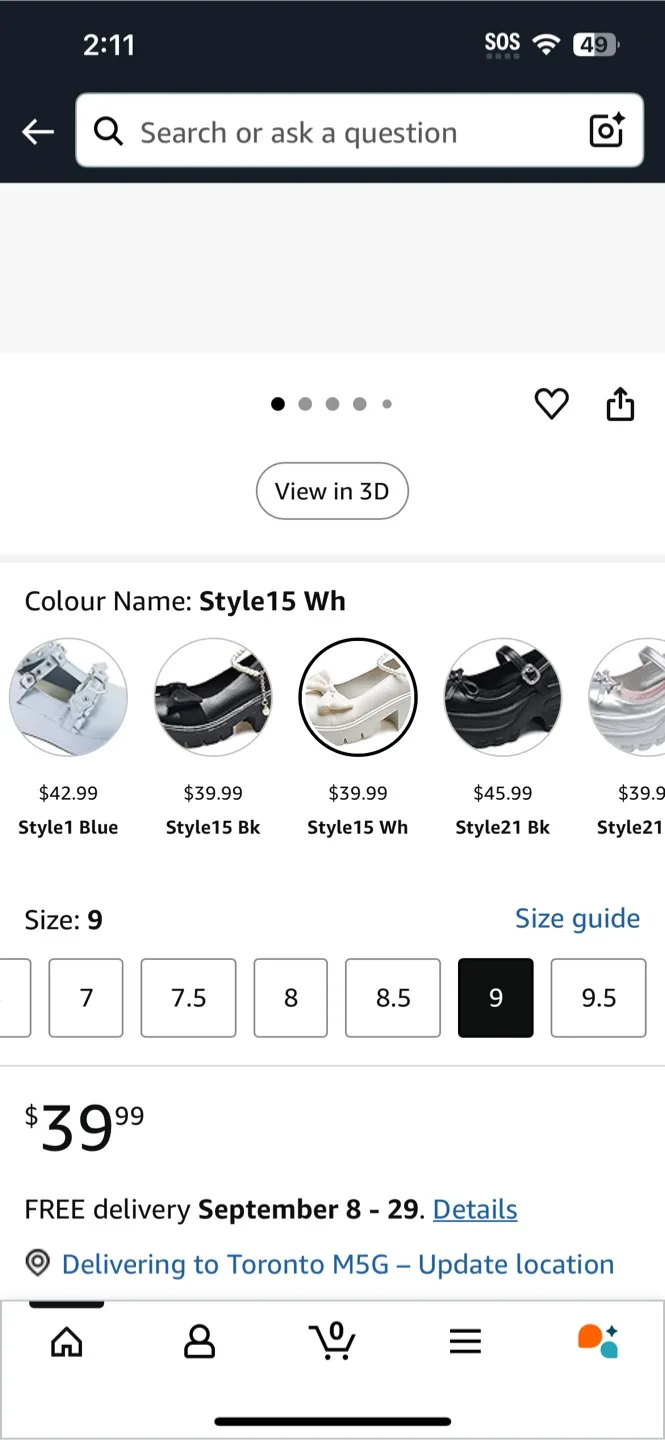Select Style15 Bk colour swatch

pos(213,697)
